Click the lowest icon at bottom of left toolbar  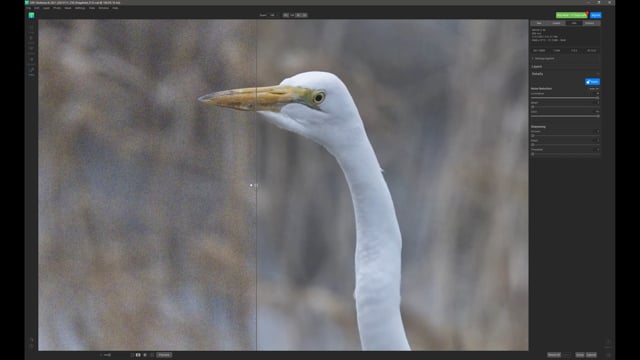click(31, 347)
